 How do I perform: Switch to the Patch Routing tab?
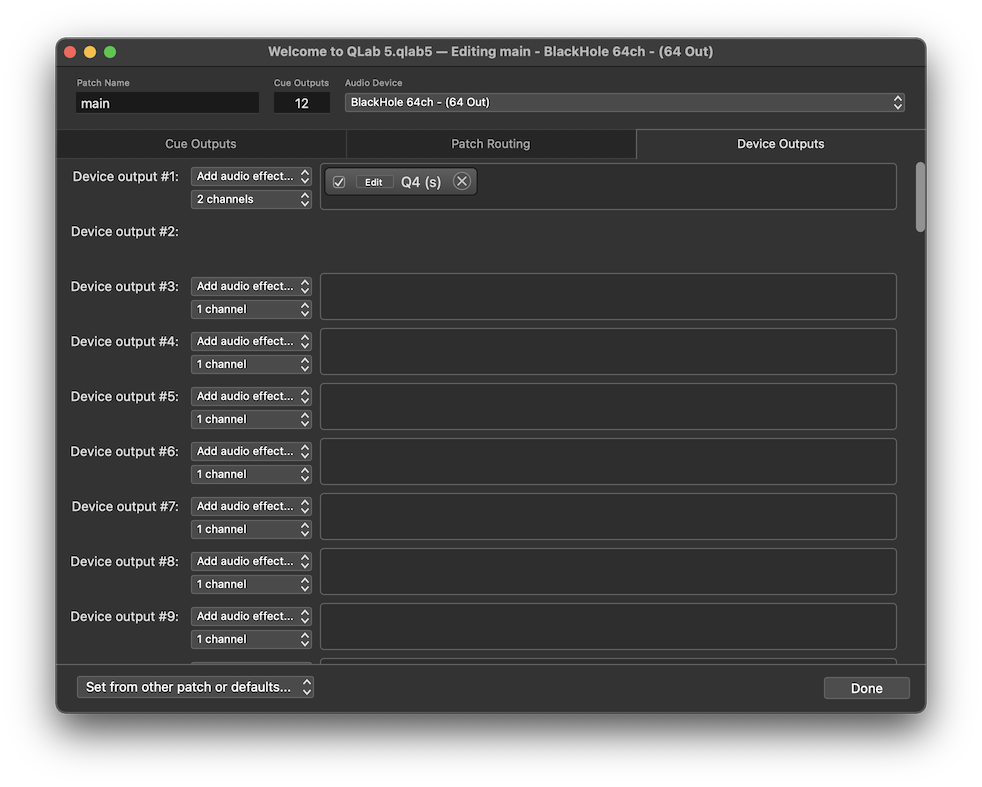tap(490, 143)
